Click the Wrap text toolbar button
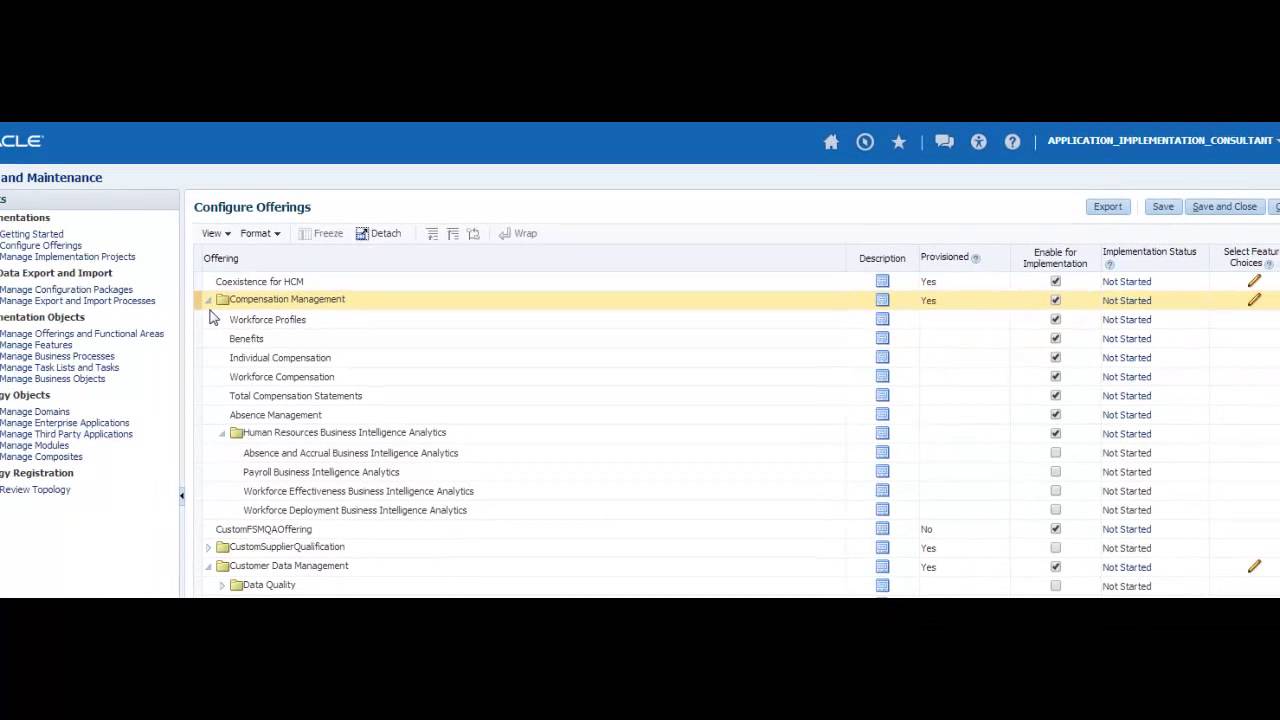 click(x=517, y=233)
